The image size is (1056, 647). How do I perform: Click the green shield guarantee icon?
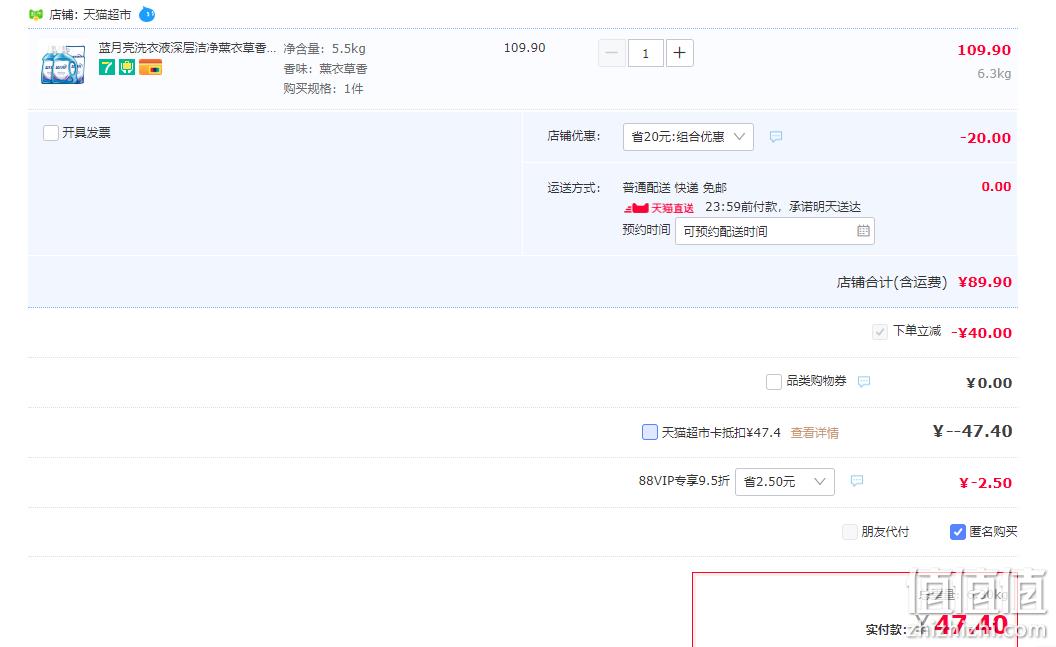[x=127, y=67]
